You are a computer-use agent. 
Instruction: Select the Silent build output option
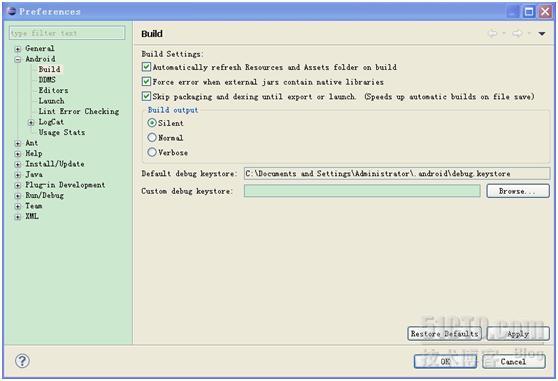[152, 123]
